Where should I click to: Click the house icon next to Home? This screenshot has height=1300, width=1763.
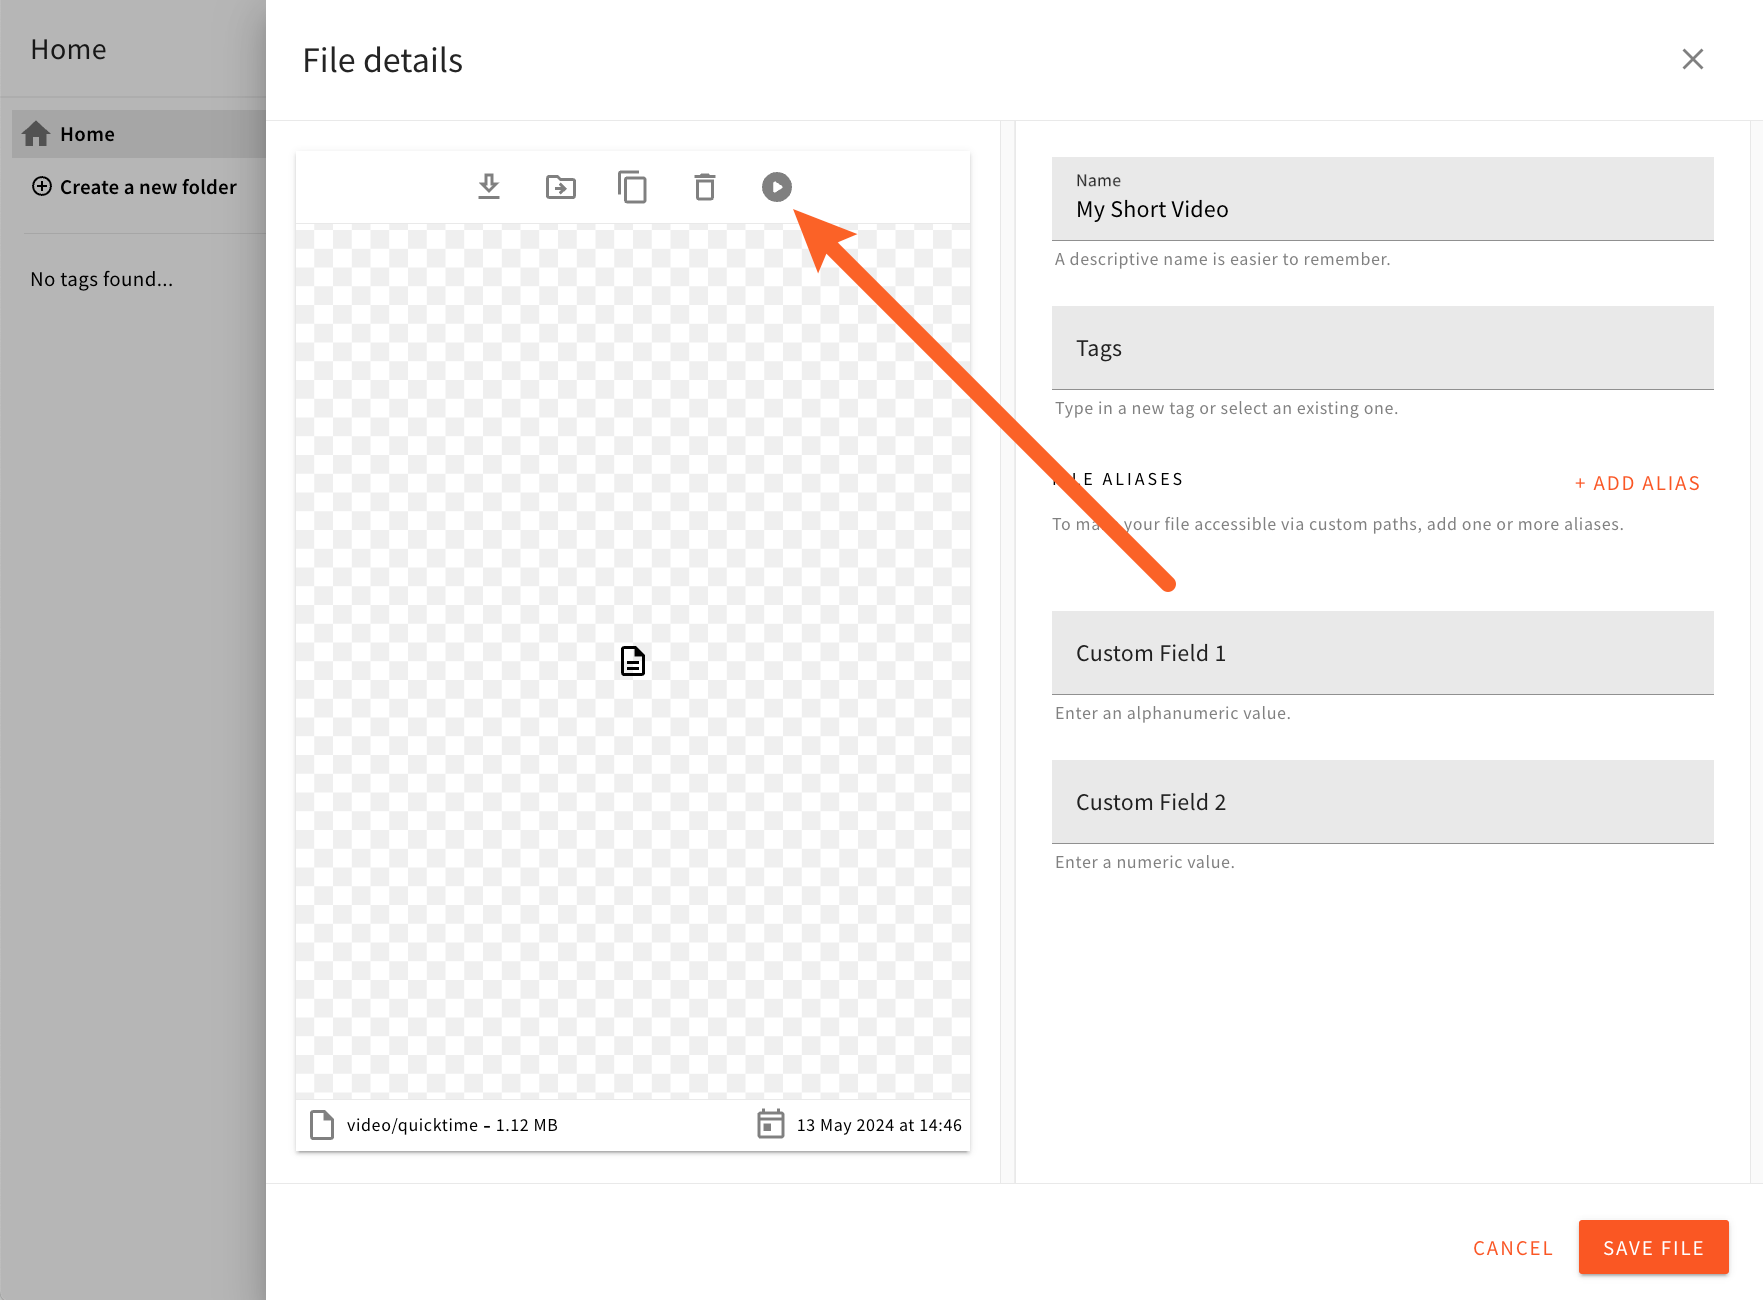37,133
